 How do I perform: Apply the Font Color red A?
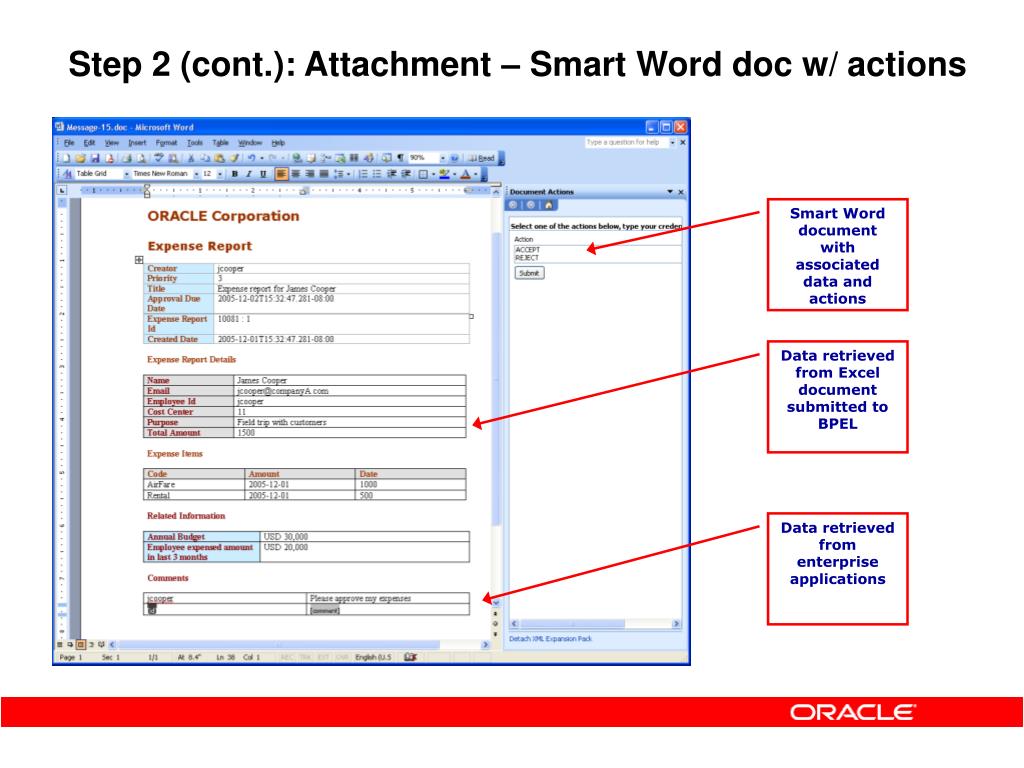click(465, 174)
